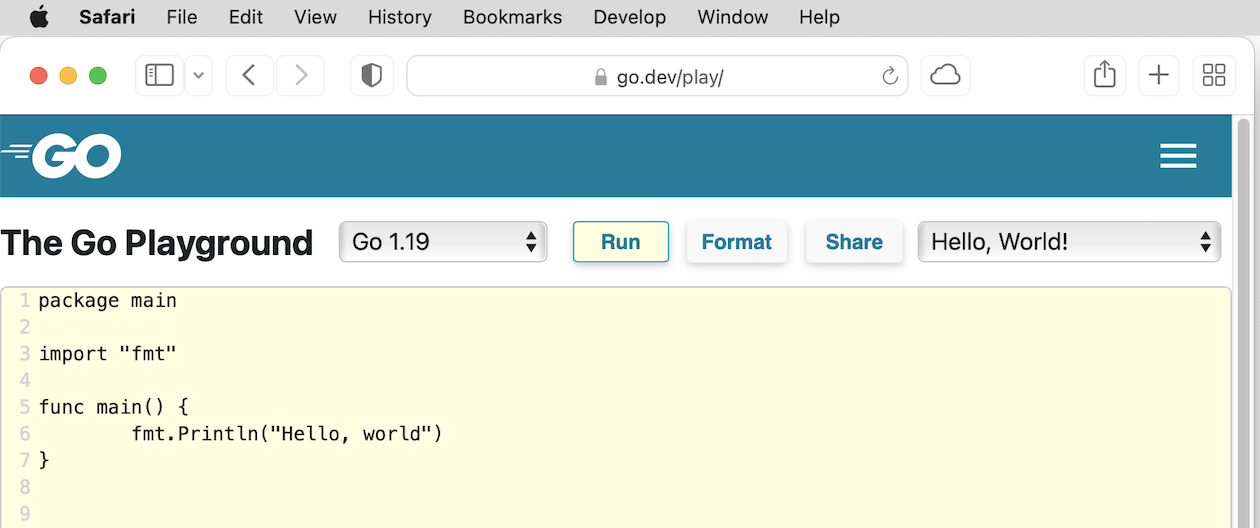This screenshot has height=528, width=1260.
Task: Click the 'package main' code line
Action: click(108, 300)
